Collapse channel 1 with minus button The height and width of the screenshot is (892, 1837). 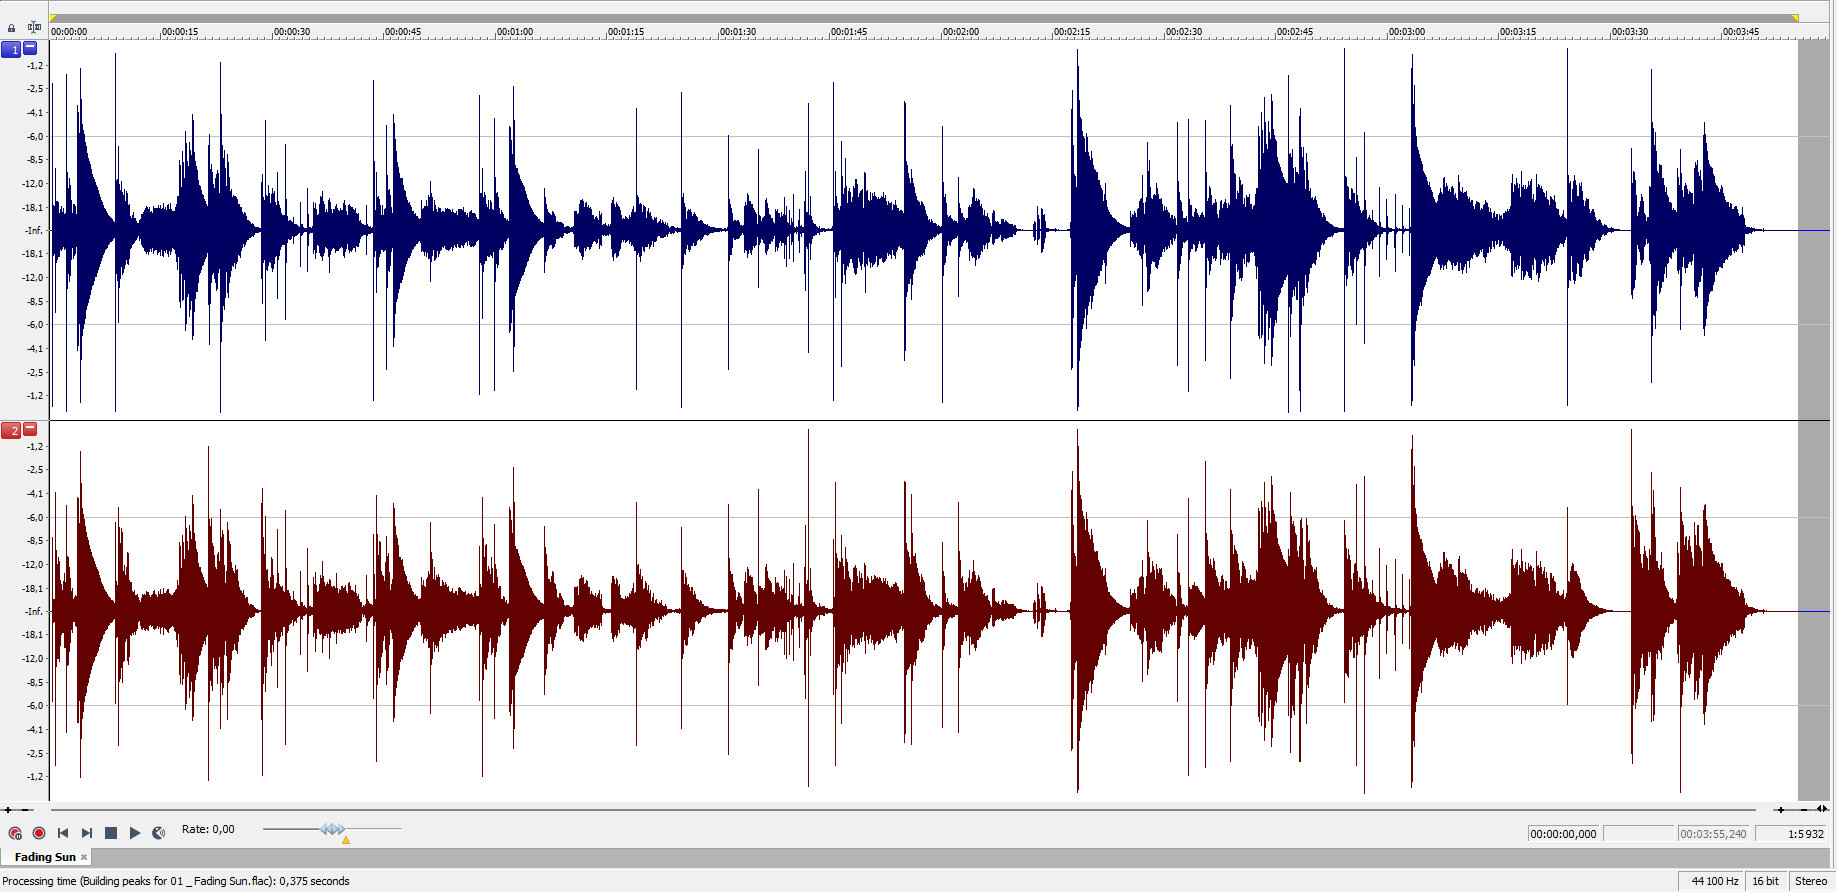pyautogui.click(x=30, y=47)
